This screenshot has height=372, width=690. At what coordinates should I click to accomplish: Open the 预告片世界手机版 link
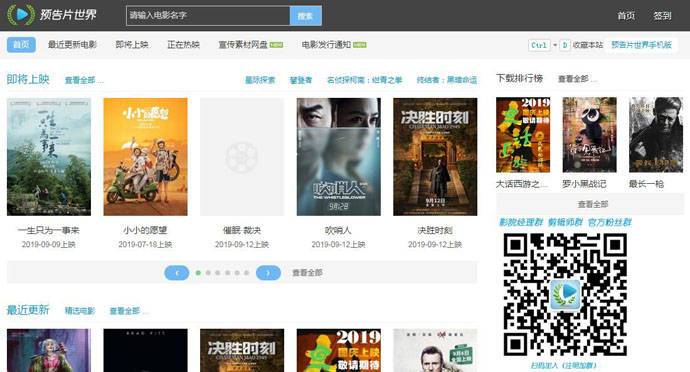(641, 44)
